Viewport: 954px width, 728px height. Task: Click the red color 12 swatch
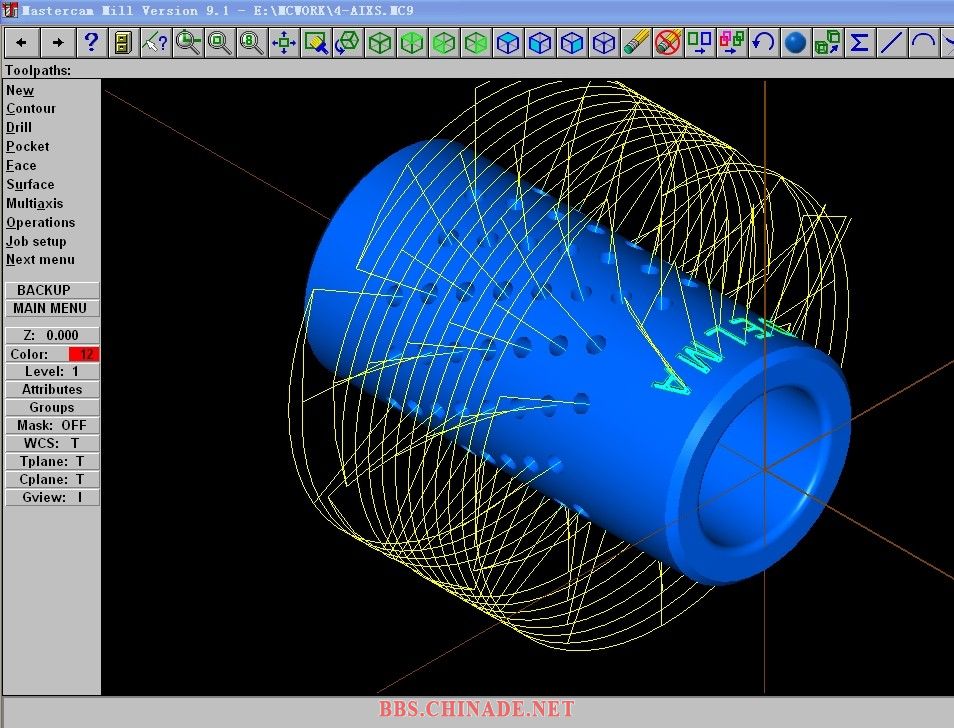click(84, 354)
